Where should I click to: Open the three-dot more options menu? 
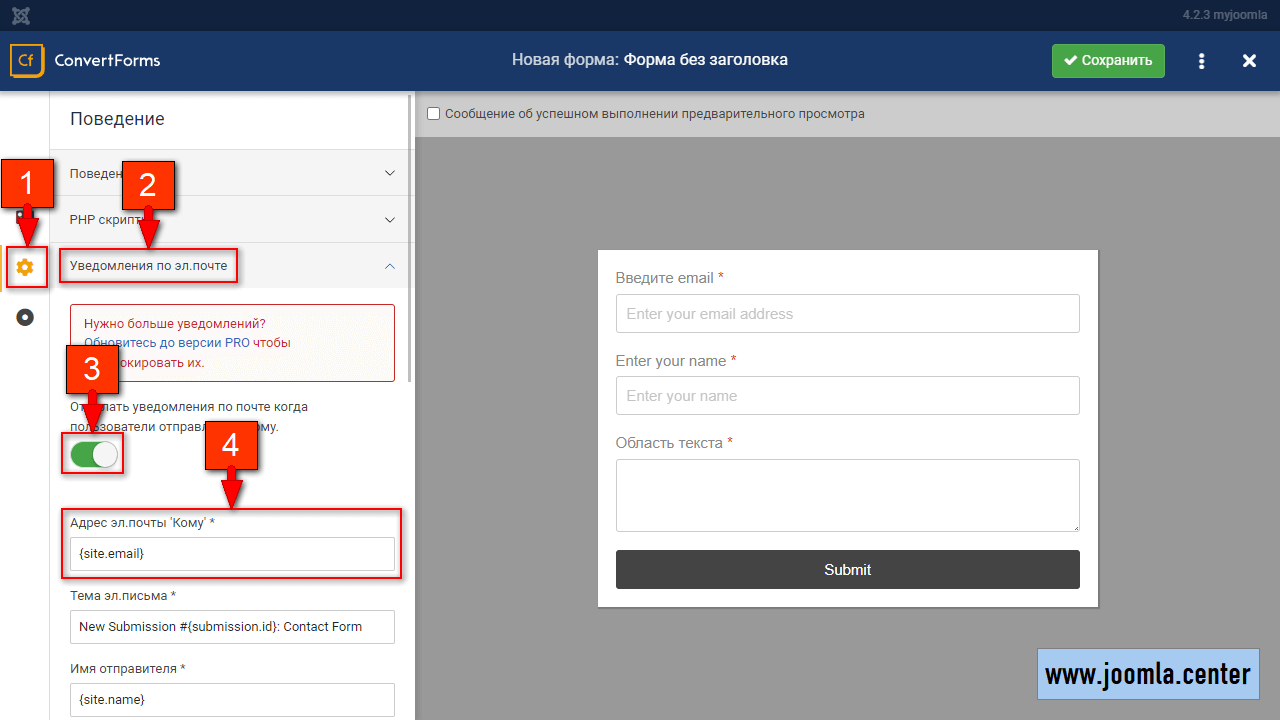pos(1201,61)
